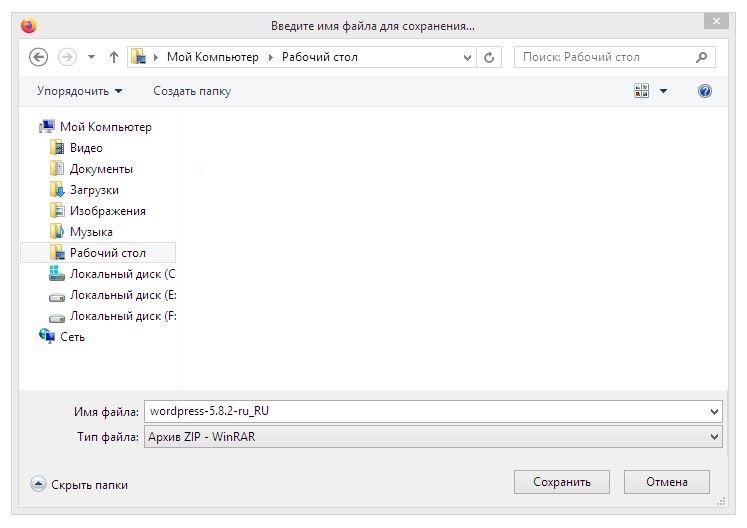Select Рабочий стол breadcrumb in address bar
747x528 pixels.
320,57
